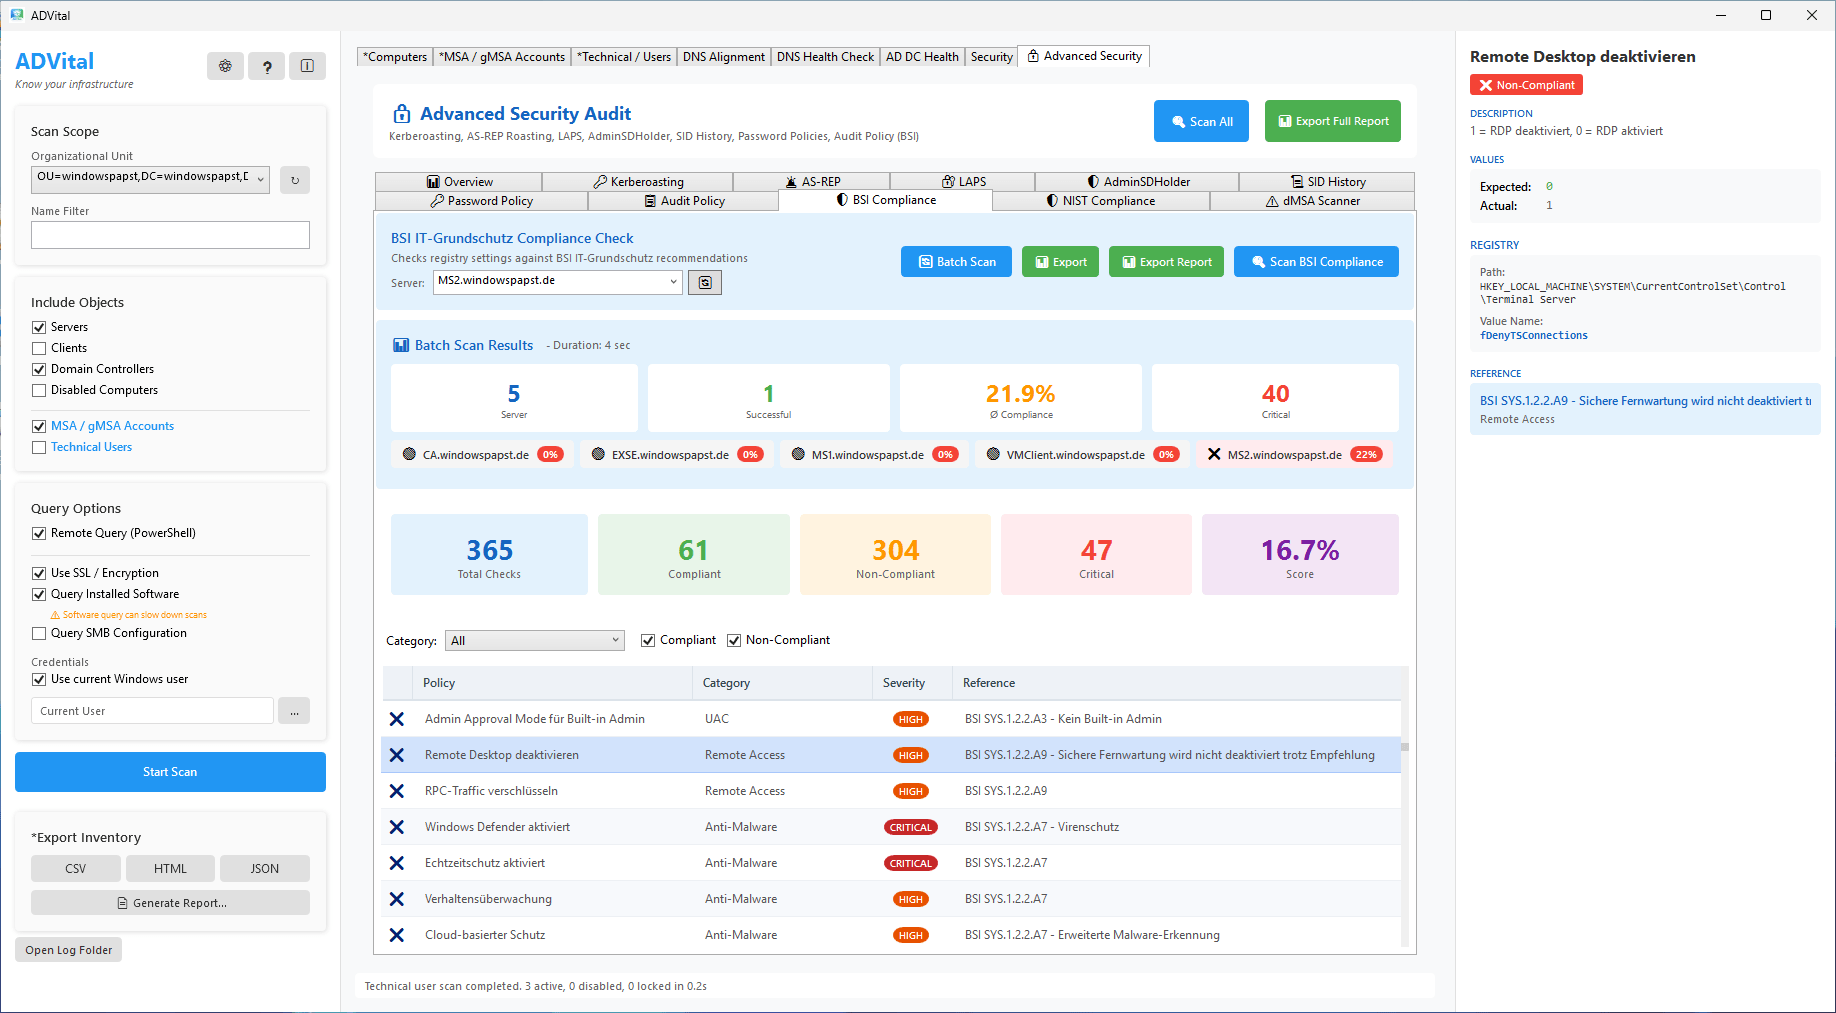This screenshot has height=1013, width=1836.
Task: Click the X status icon on Windows Defender aktiviert row
Action: (397, 827)
